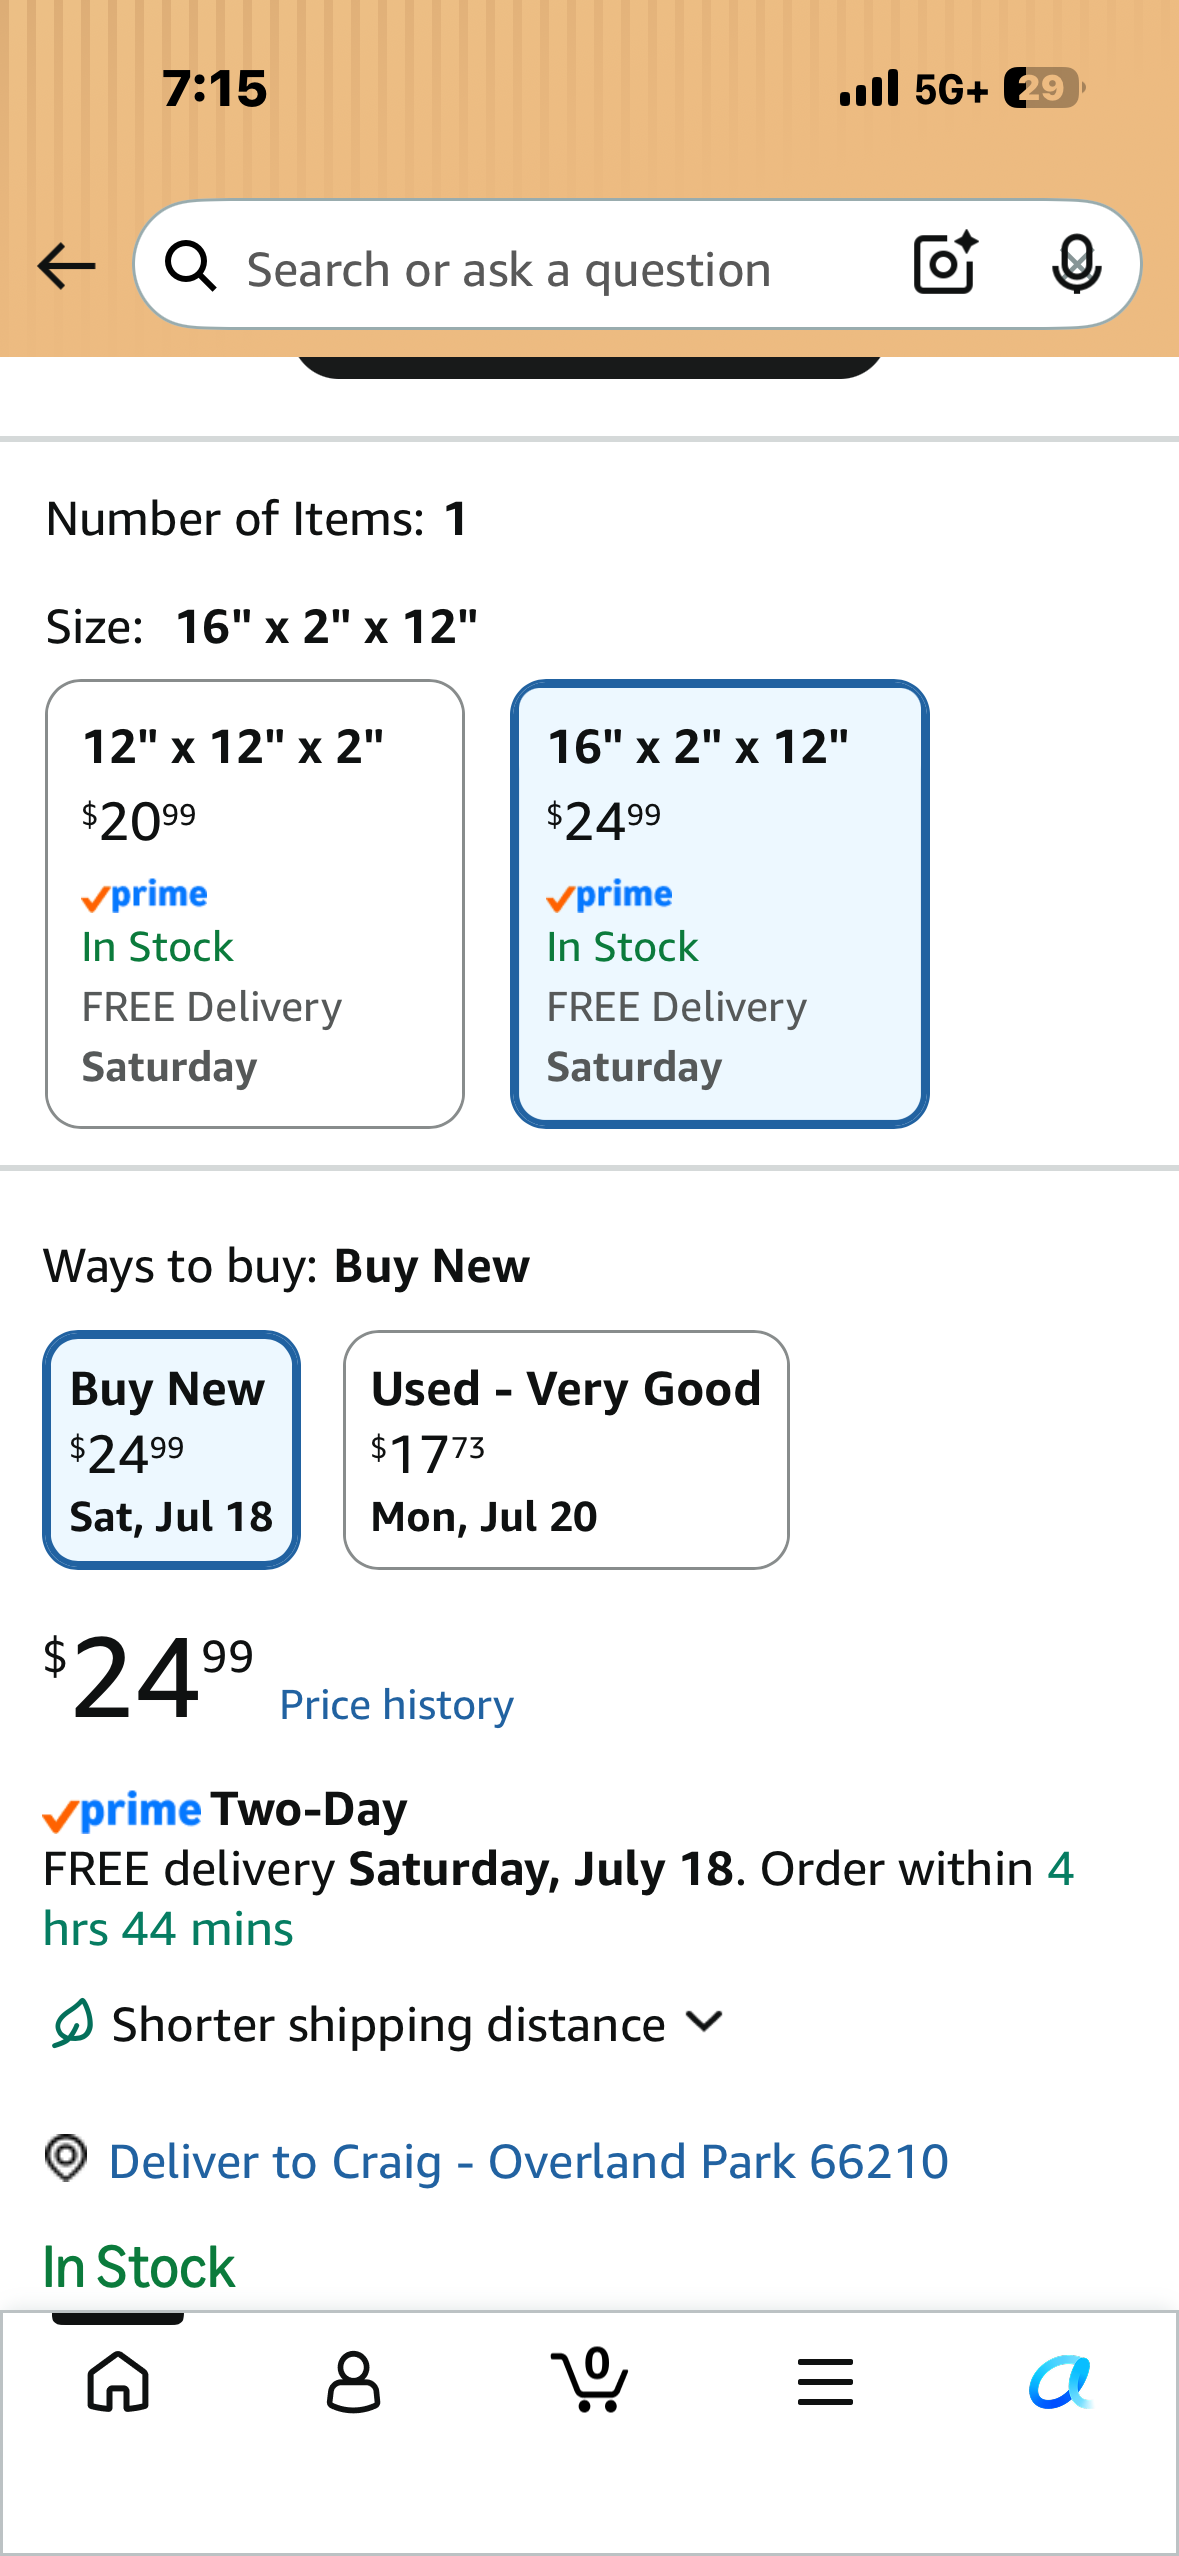The width and height of the screenshot is (1179, 2556).
Task: Tap the location pin icon
Action: [x=67, y=2158]
